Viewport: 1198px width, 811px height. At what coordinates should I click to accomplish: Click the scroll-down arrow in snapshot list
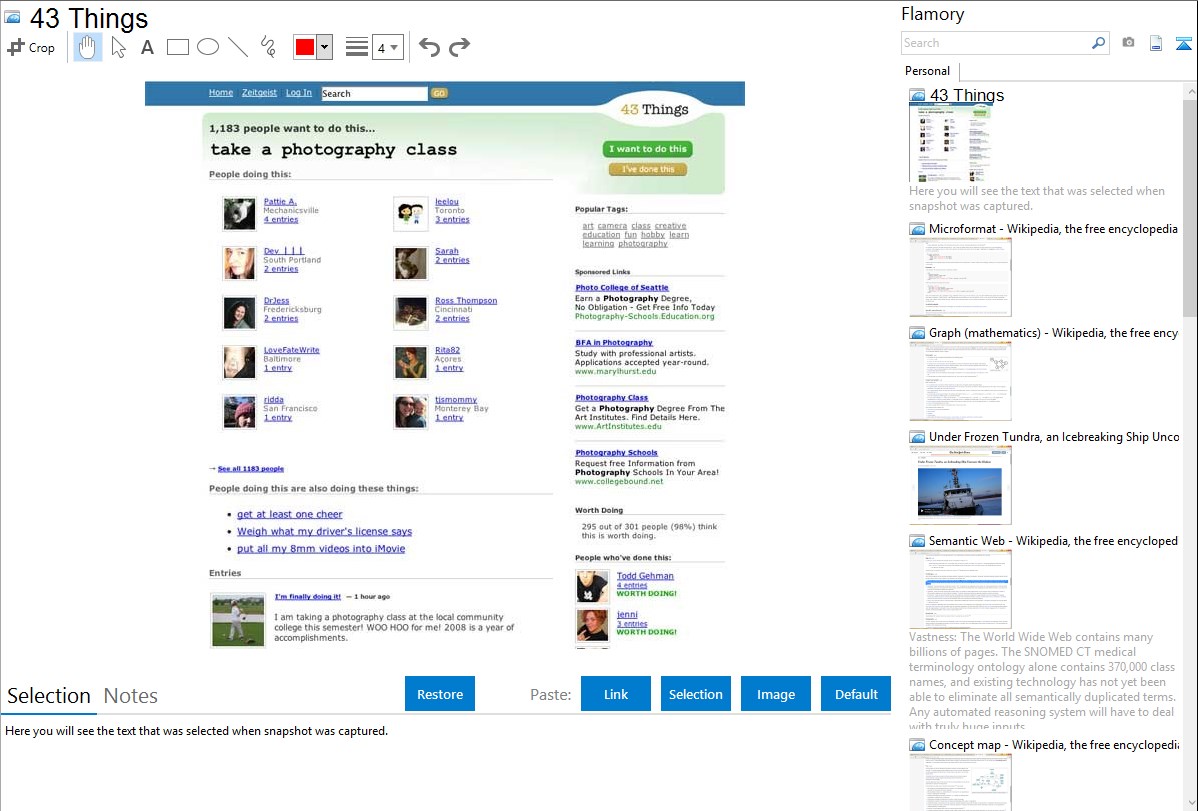[x=1190, y=803]
